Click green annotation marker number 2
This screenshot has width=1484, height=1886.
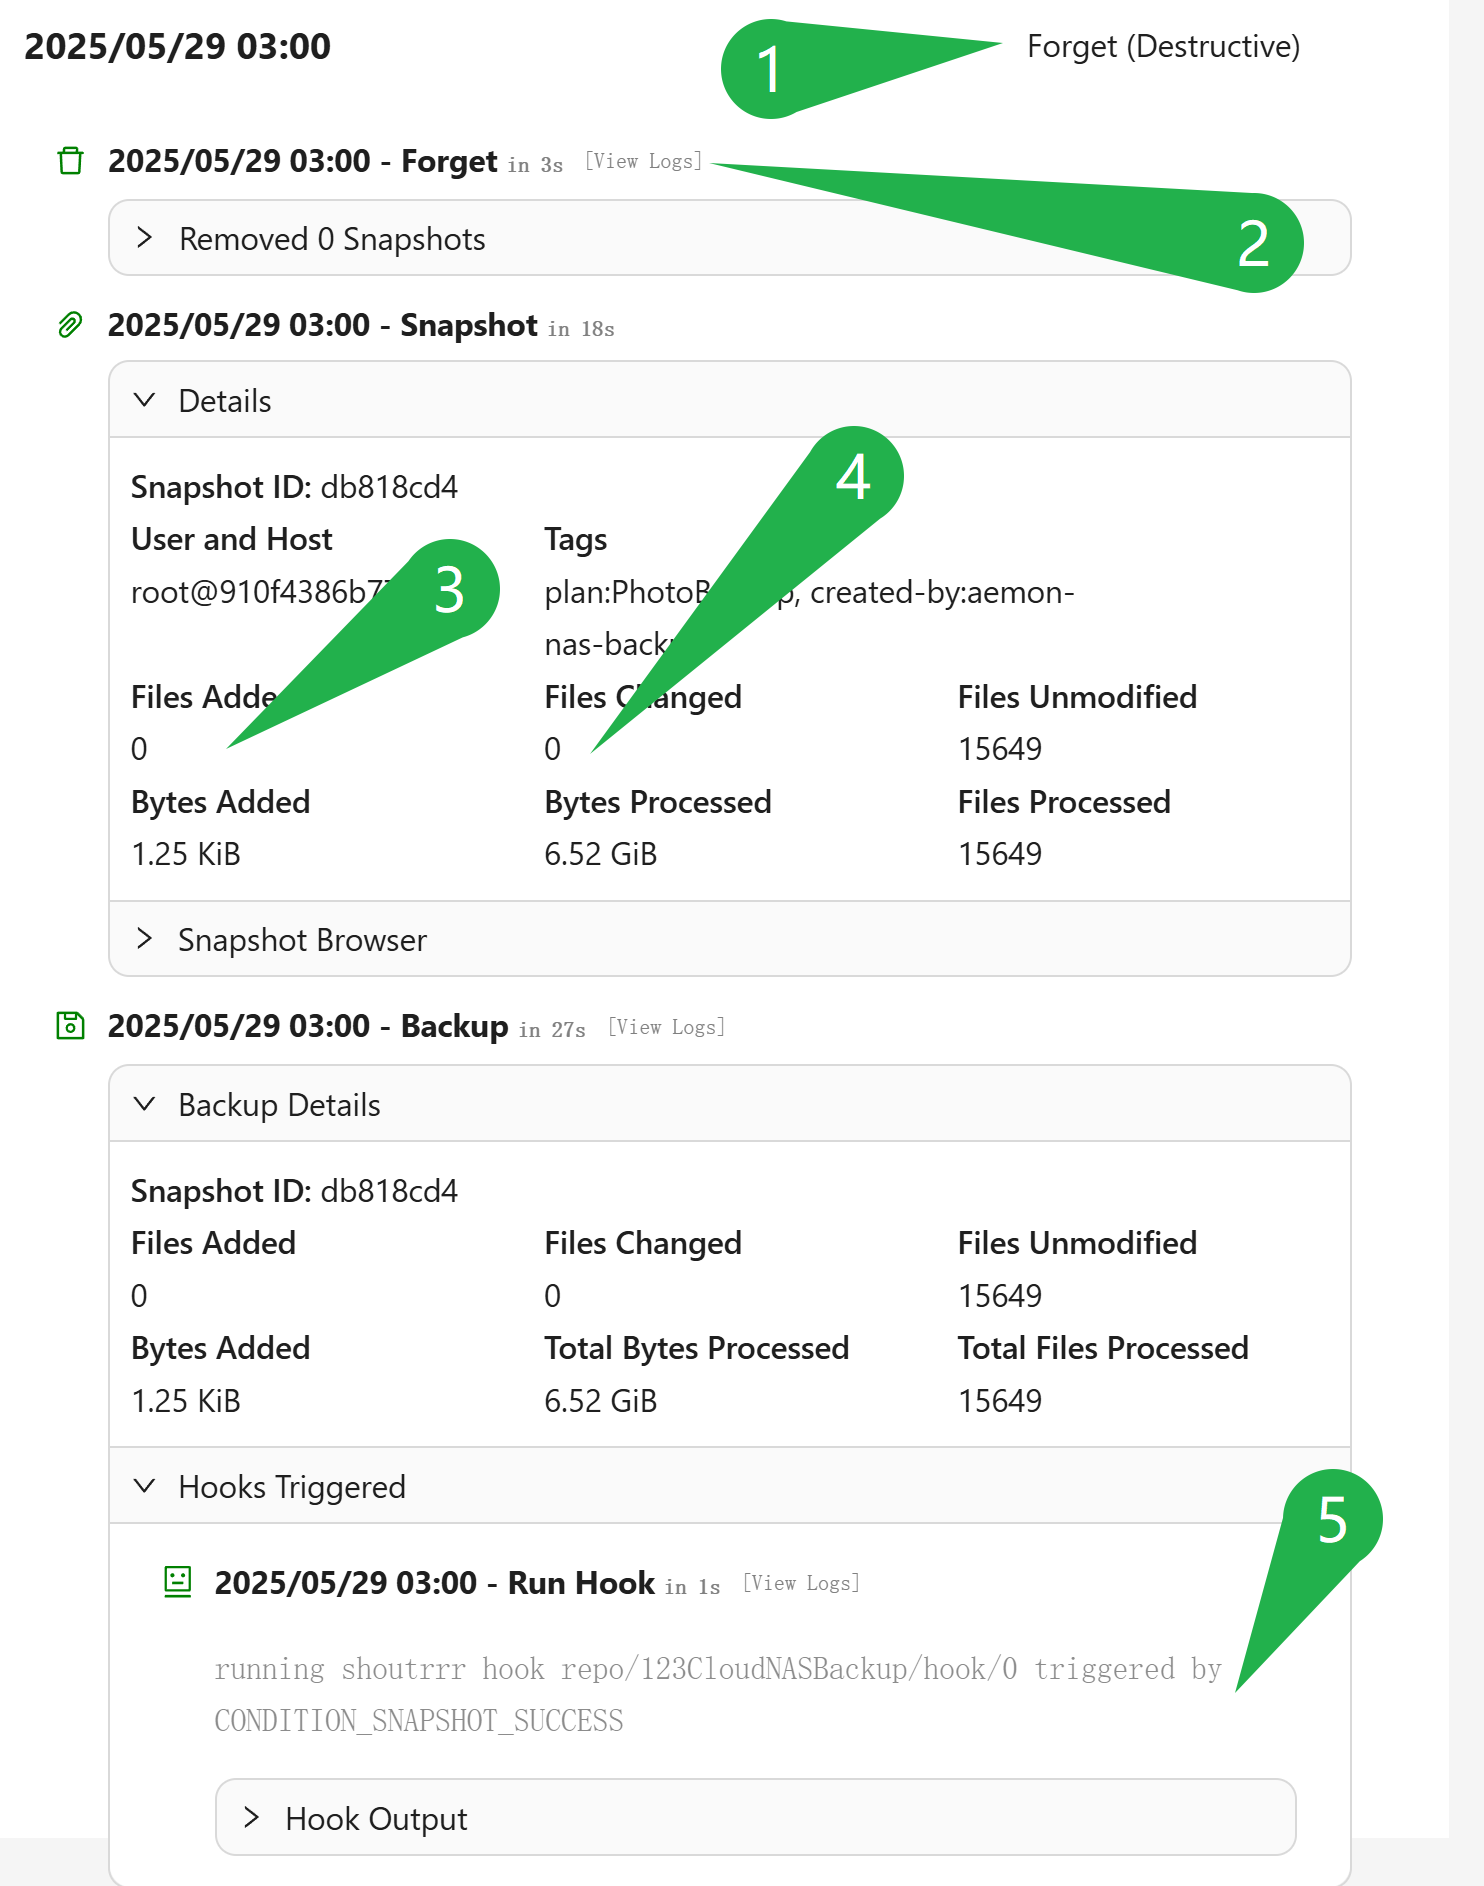click(1253, 243)
